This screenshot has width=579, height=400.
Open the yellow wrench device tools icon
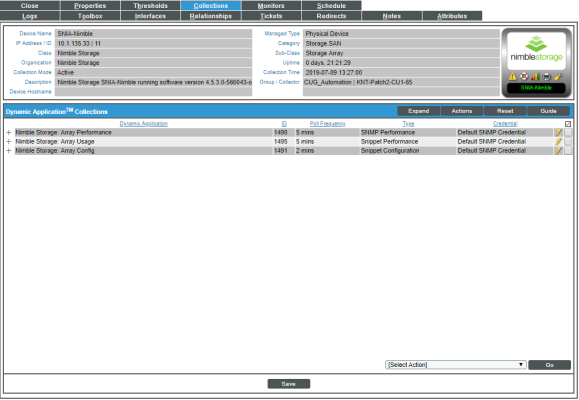coord(558,77)
